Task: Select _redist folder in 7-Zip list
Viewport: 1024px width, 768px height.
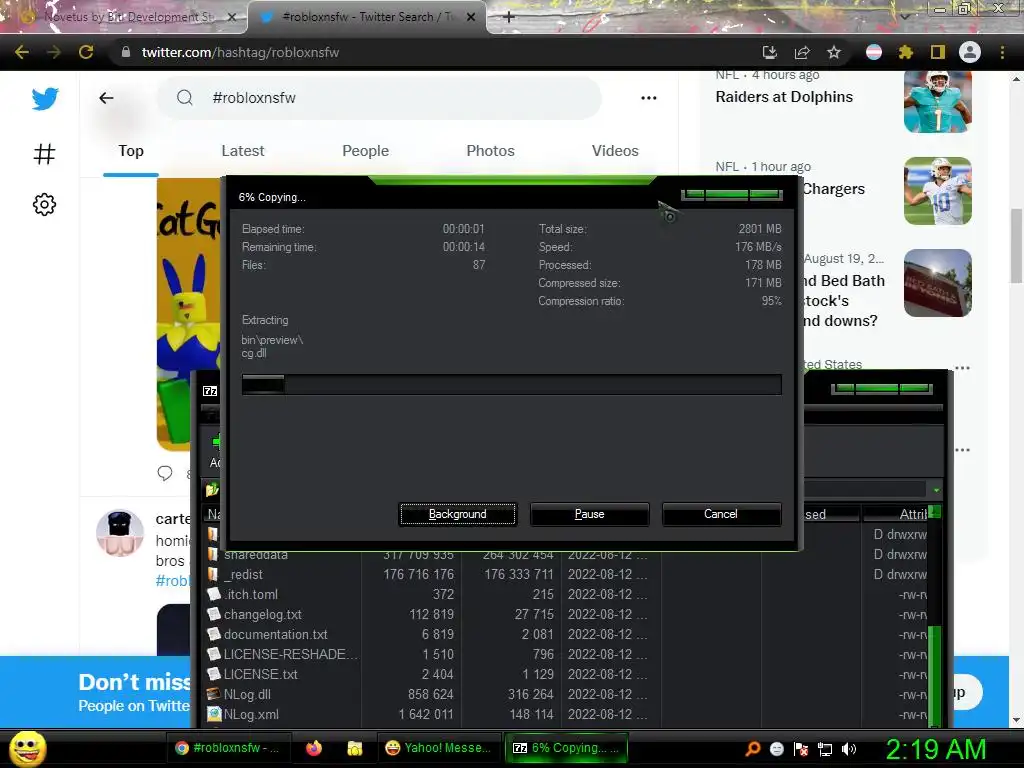Action: pos(243,575)
